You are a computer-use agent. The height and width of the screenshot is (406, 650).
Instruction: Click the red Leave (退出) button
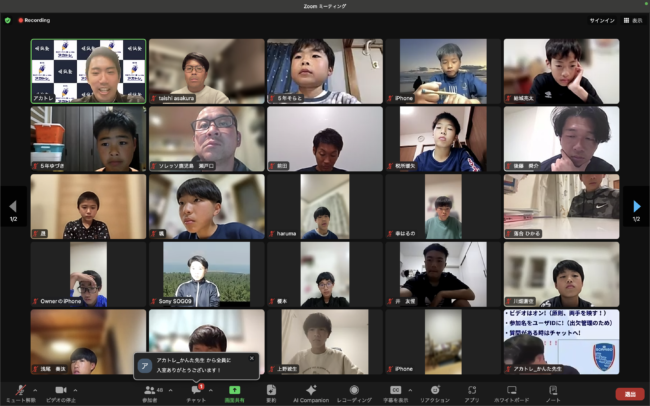629,394
